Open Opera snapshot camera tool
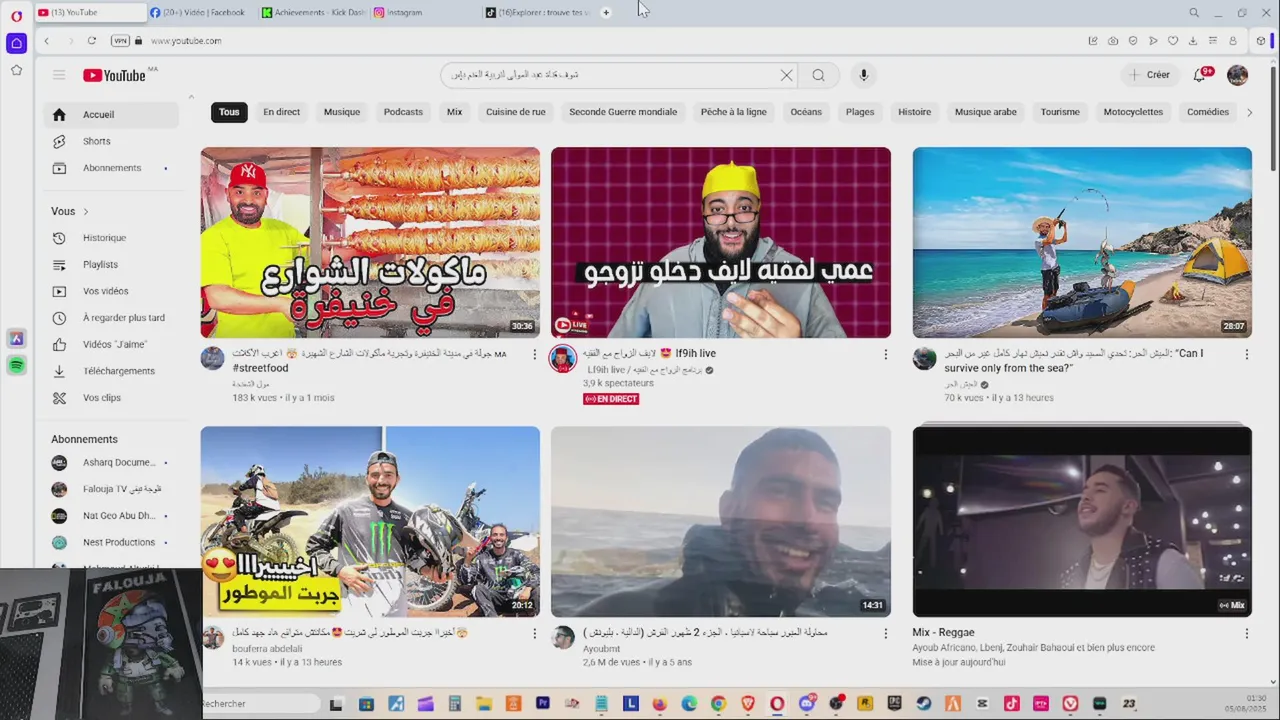Image resolution: width=1280 pixels, height=720 pixels. tap(1113, 41)
